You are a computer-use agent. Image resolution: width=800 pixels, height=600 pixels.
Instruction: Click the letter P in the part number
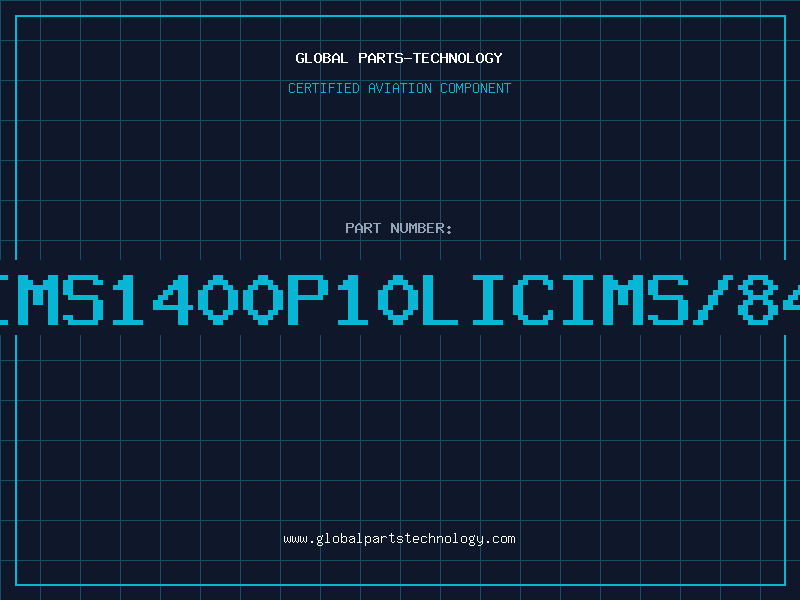click(x=308, y=299)
